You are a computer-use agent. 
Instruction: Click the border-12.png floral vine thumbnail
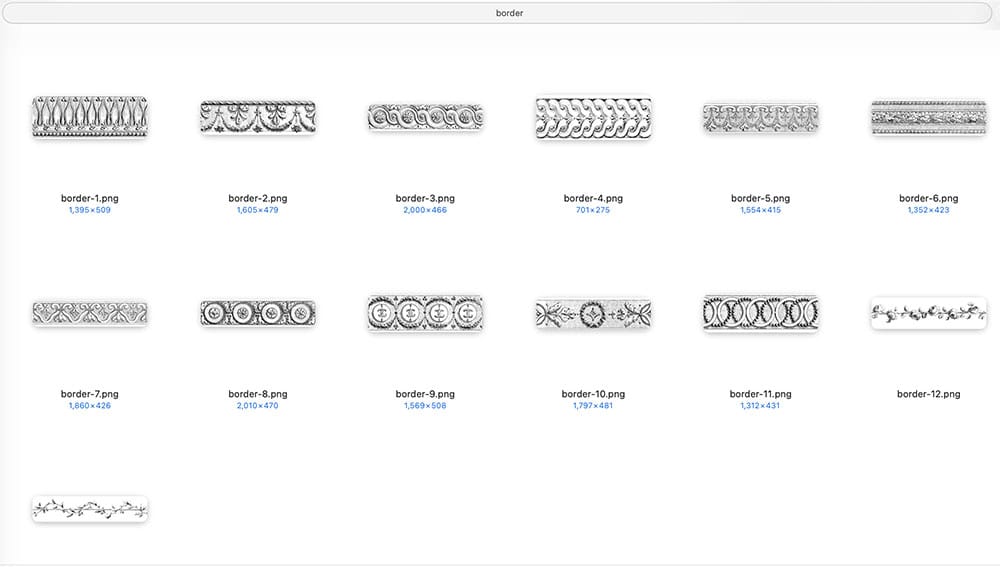928,313
